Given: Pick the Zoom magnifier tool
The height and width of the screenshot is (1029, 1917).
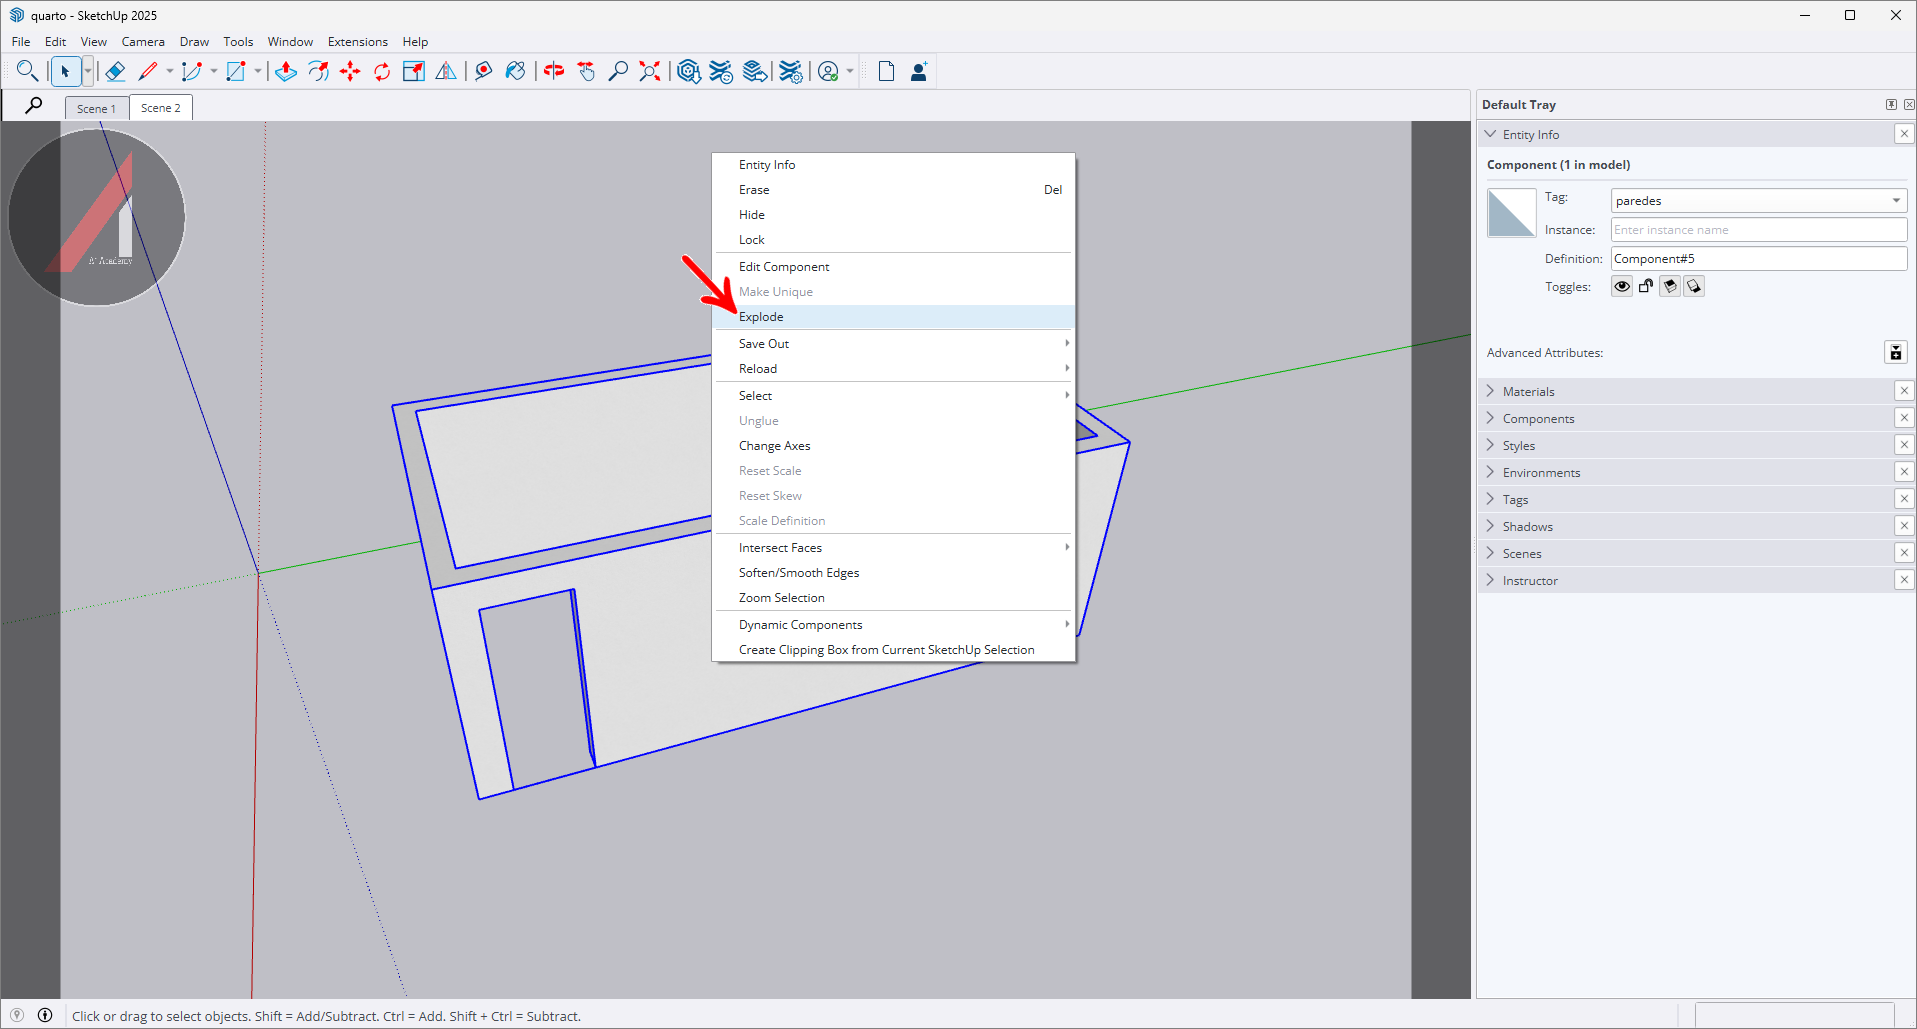Looking at the screenshot, I should point(618,71).
